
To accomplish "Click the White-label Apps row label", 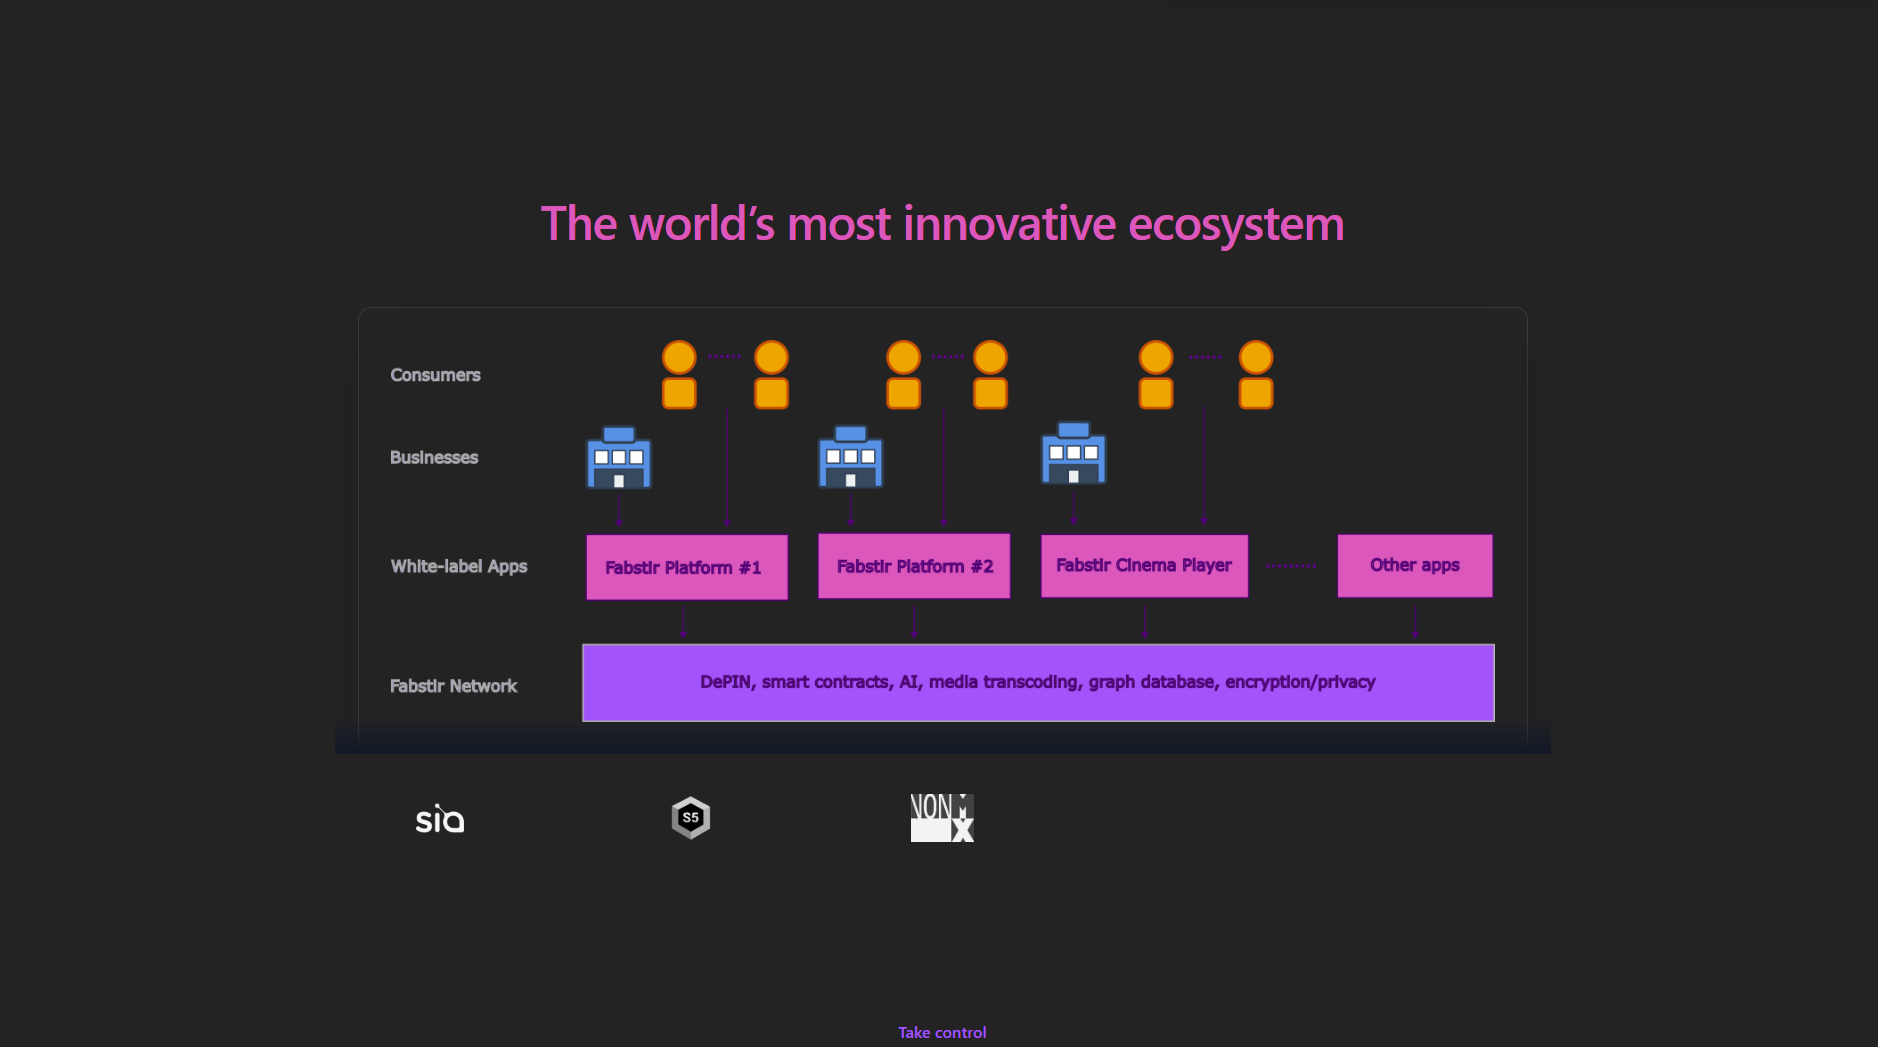I will pos(458,566).
